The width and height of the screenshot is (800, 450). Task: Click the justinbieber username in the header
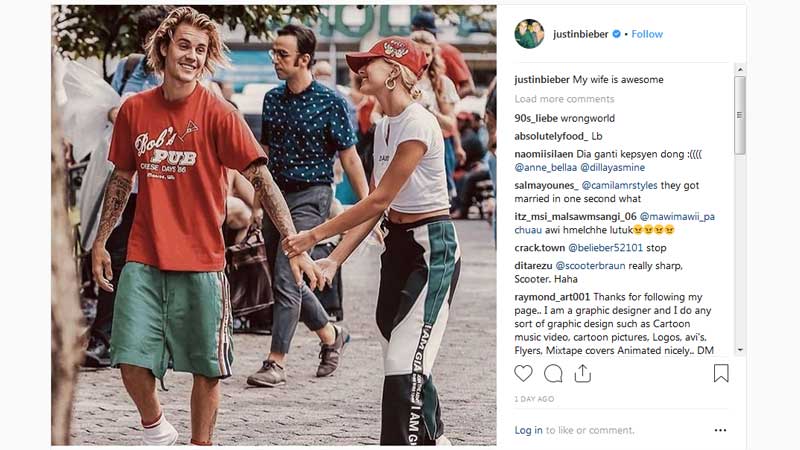(581, 34)
